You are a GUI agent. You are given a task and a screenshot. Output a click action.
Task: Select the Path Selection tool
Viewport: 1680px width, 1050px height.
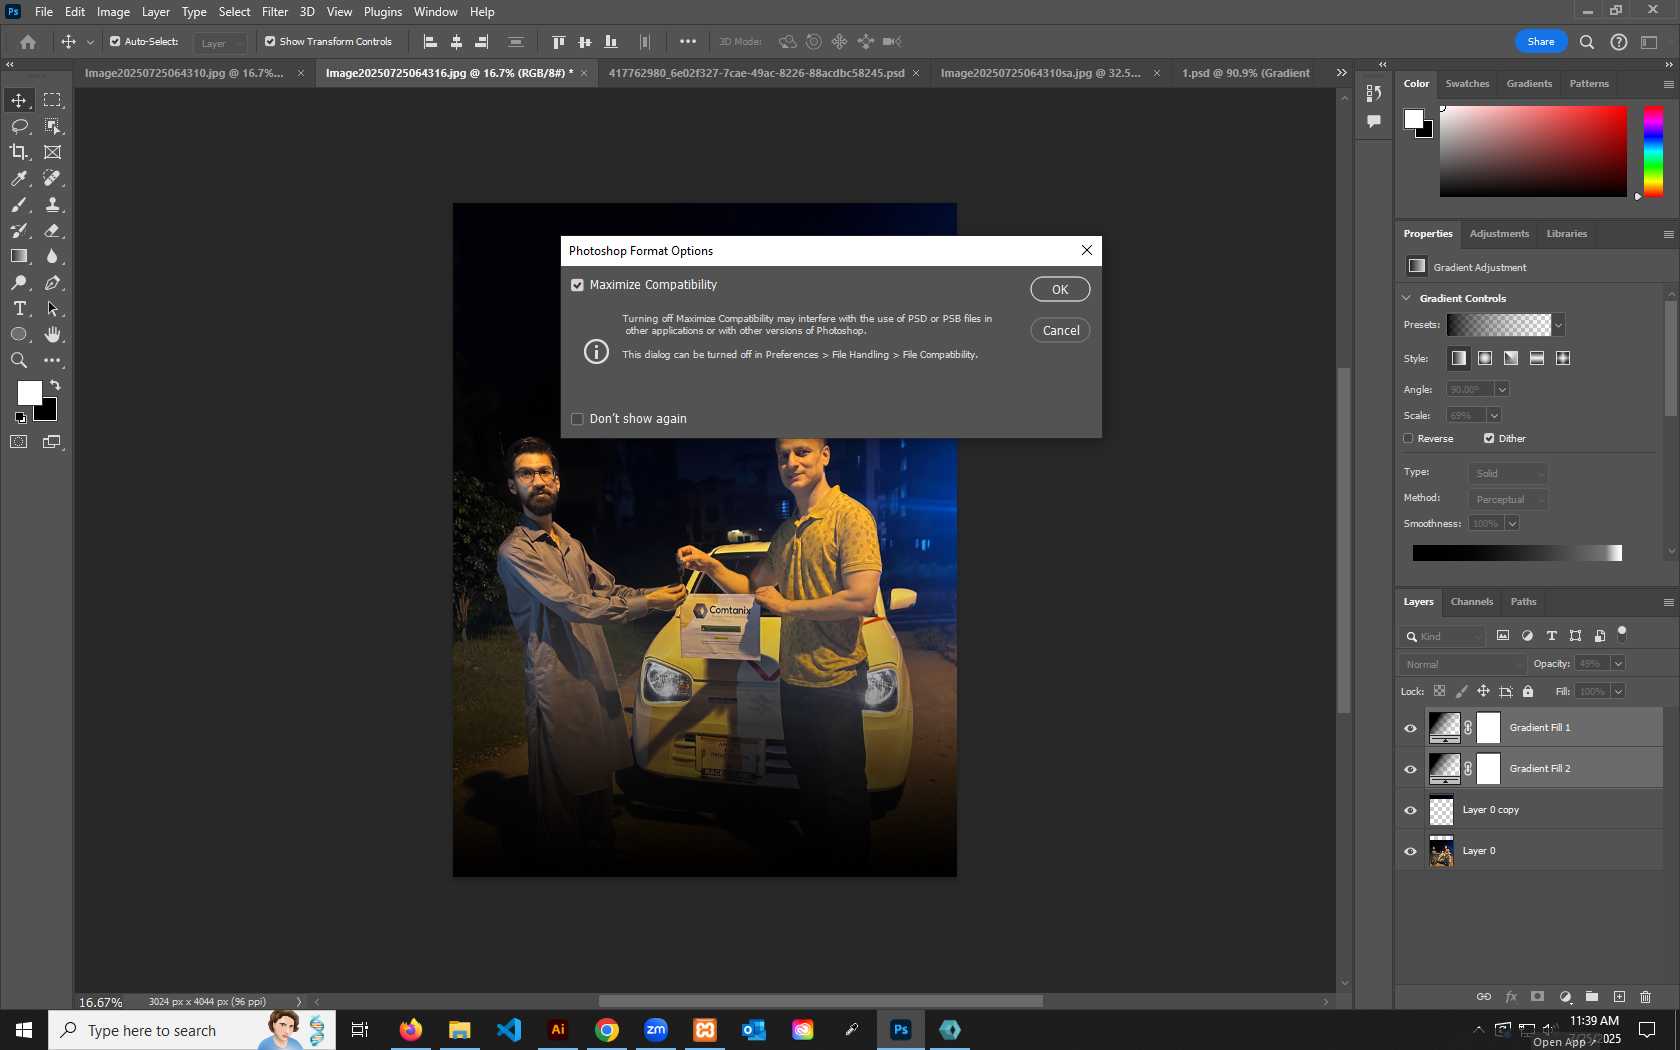52,309
